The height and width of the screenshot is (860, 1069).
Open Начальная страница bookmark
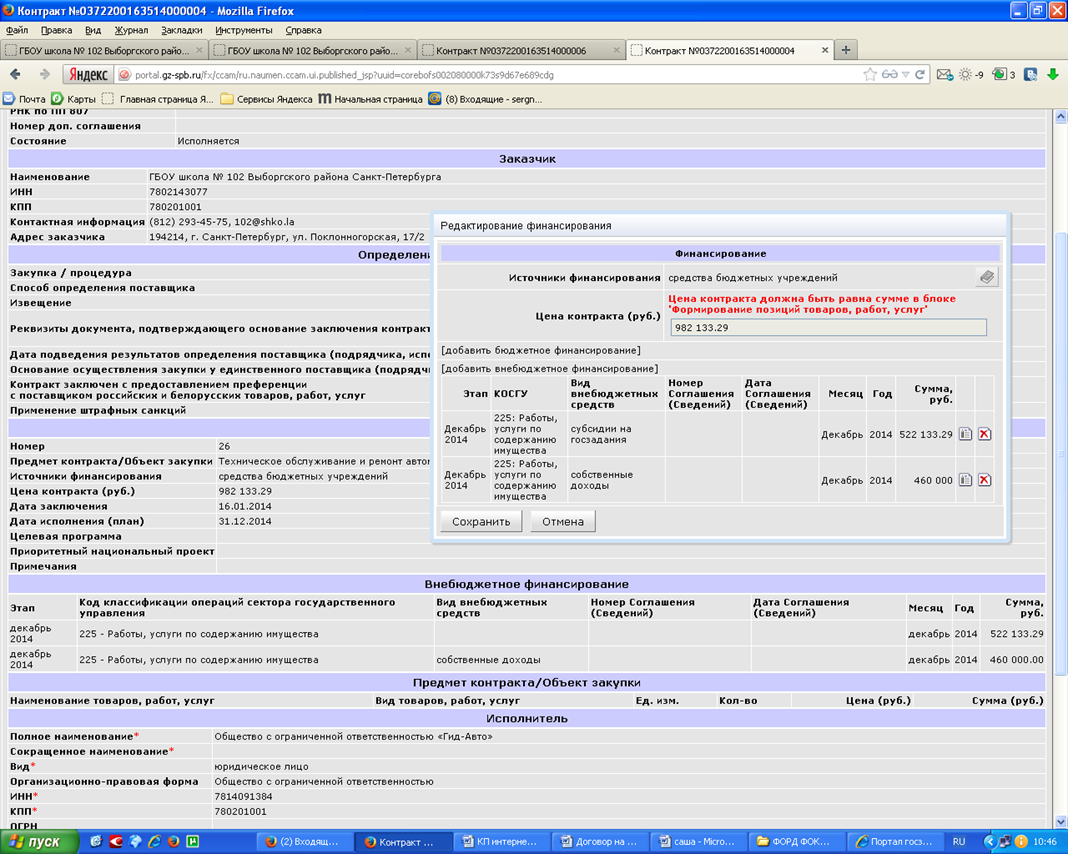tap(370, 99)
